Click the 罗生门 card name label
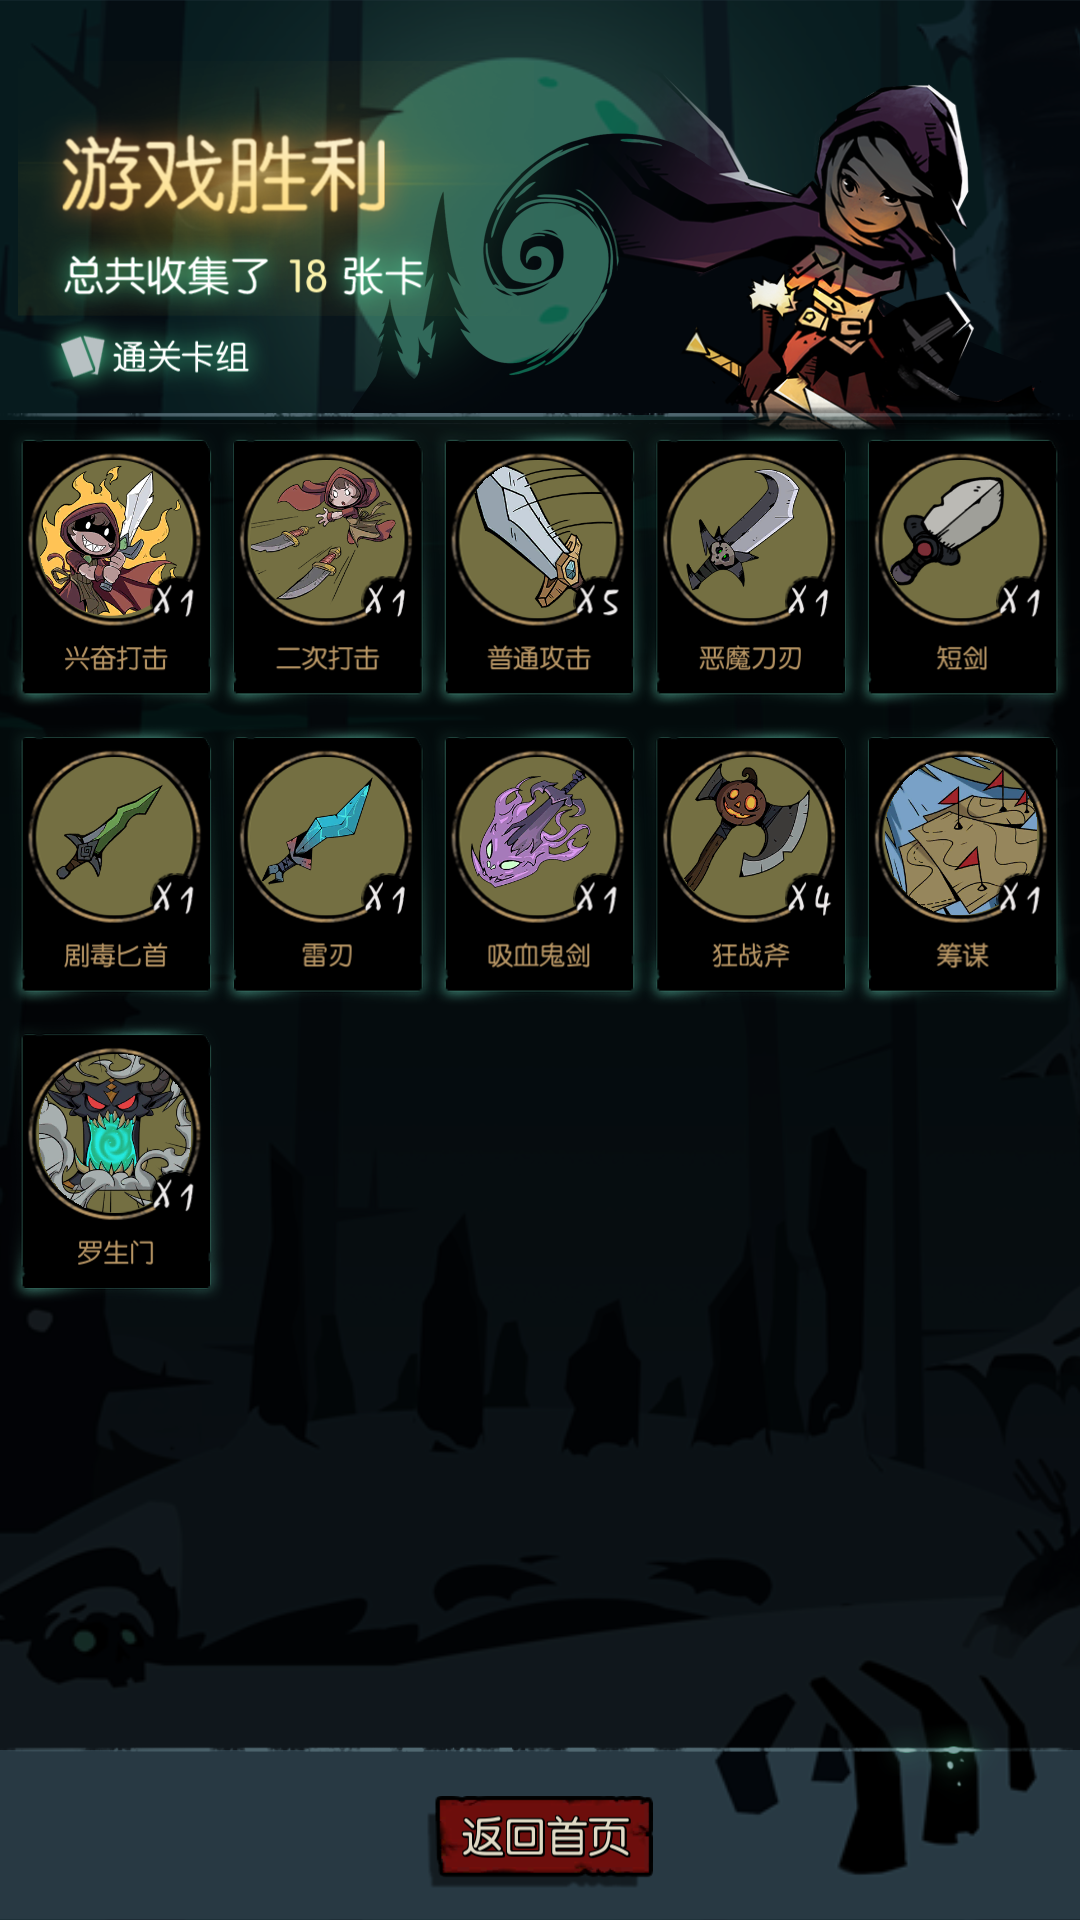This screenshot has height=1920, width=1080. click(x=116, y=1252)
